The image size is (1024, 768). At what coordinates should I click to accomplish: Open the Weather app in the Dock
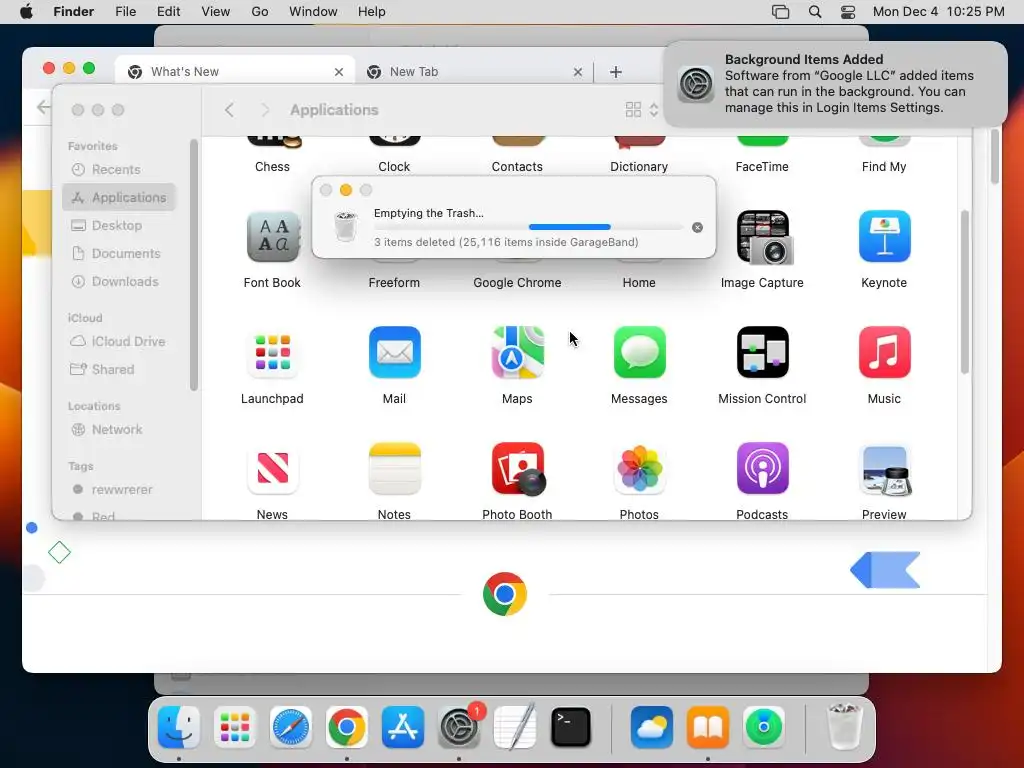coord(652,727)
